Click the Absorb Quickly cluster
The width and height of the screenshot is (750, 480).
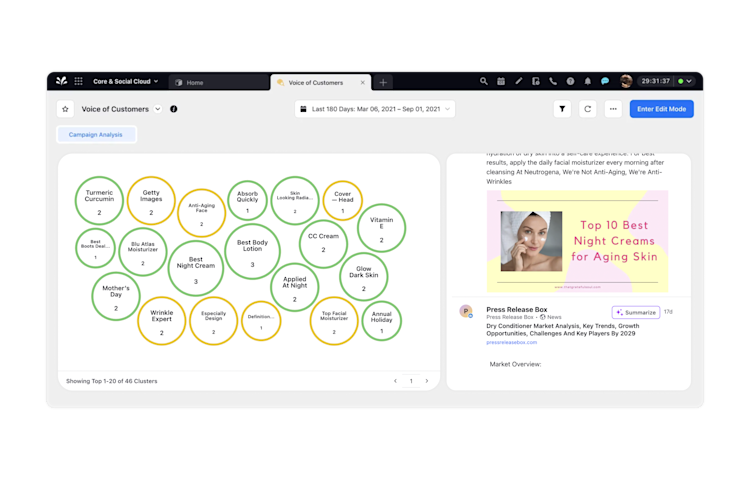point(247,200)
